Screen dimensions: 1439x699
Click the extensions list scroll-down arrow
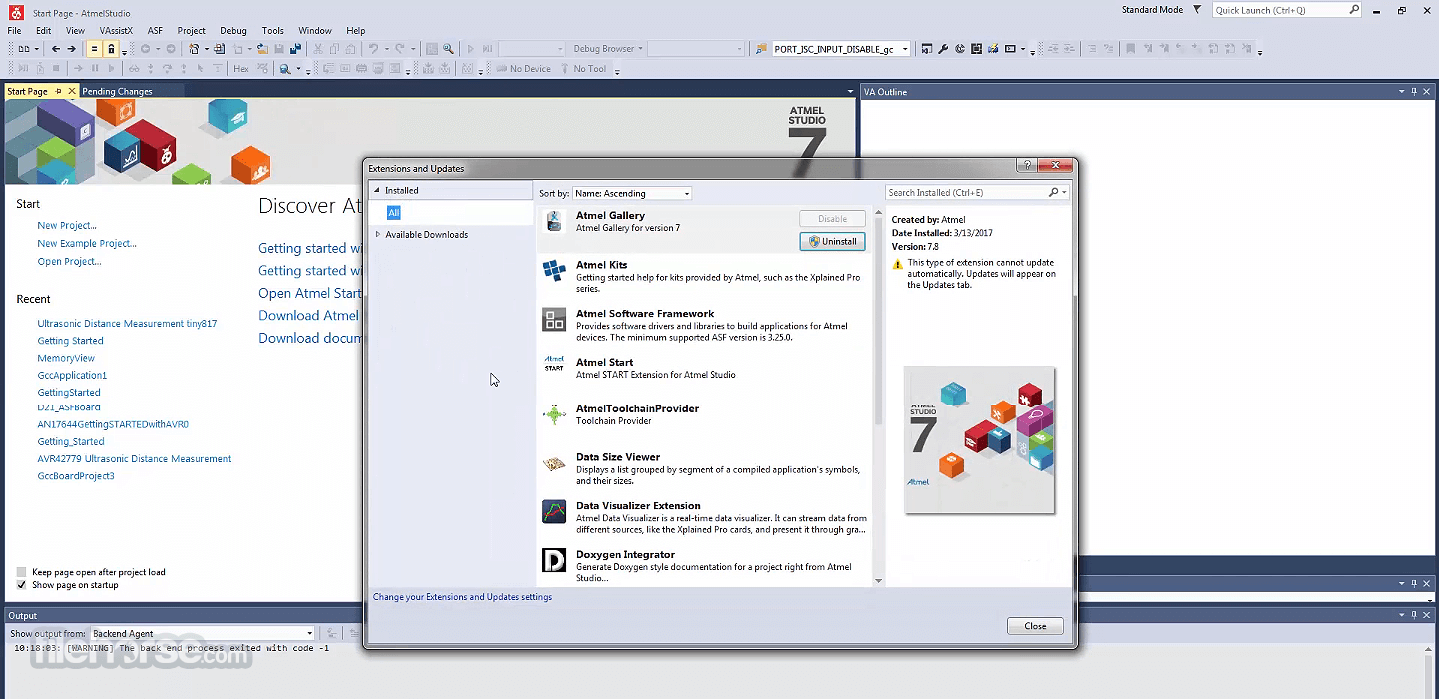tap(879, 580)
